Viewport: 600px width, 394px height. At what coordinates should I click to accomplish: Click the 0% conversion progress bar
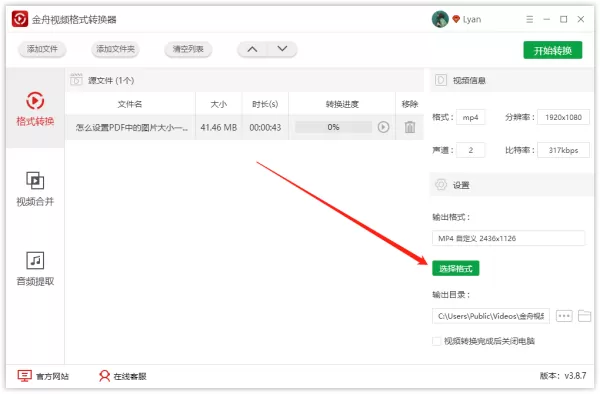click(x=333, y=127)
